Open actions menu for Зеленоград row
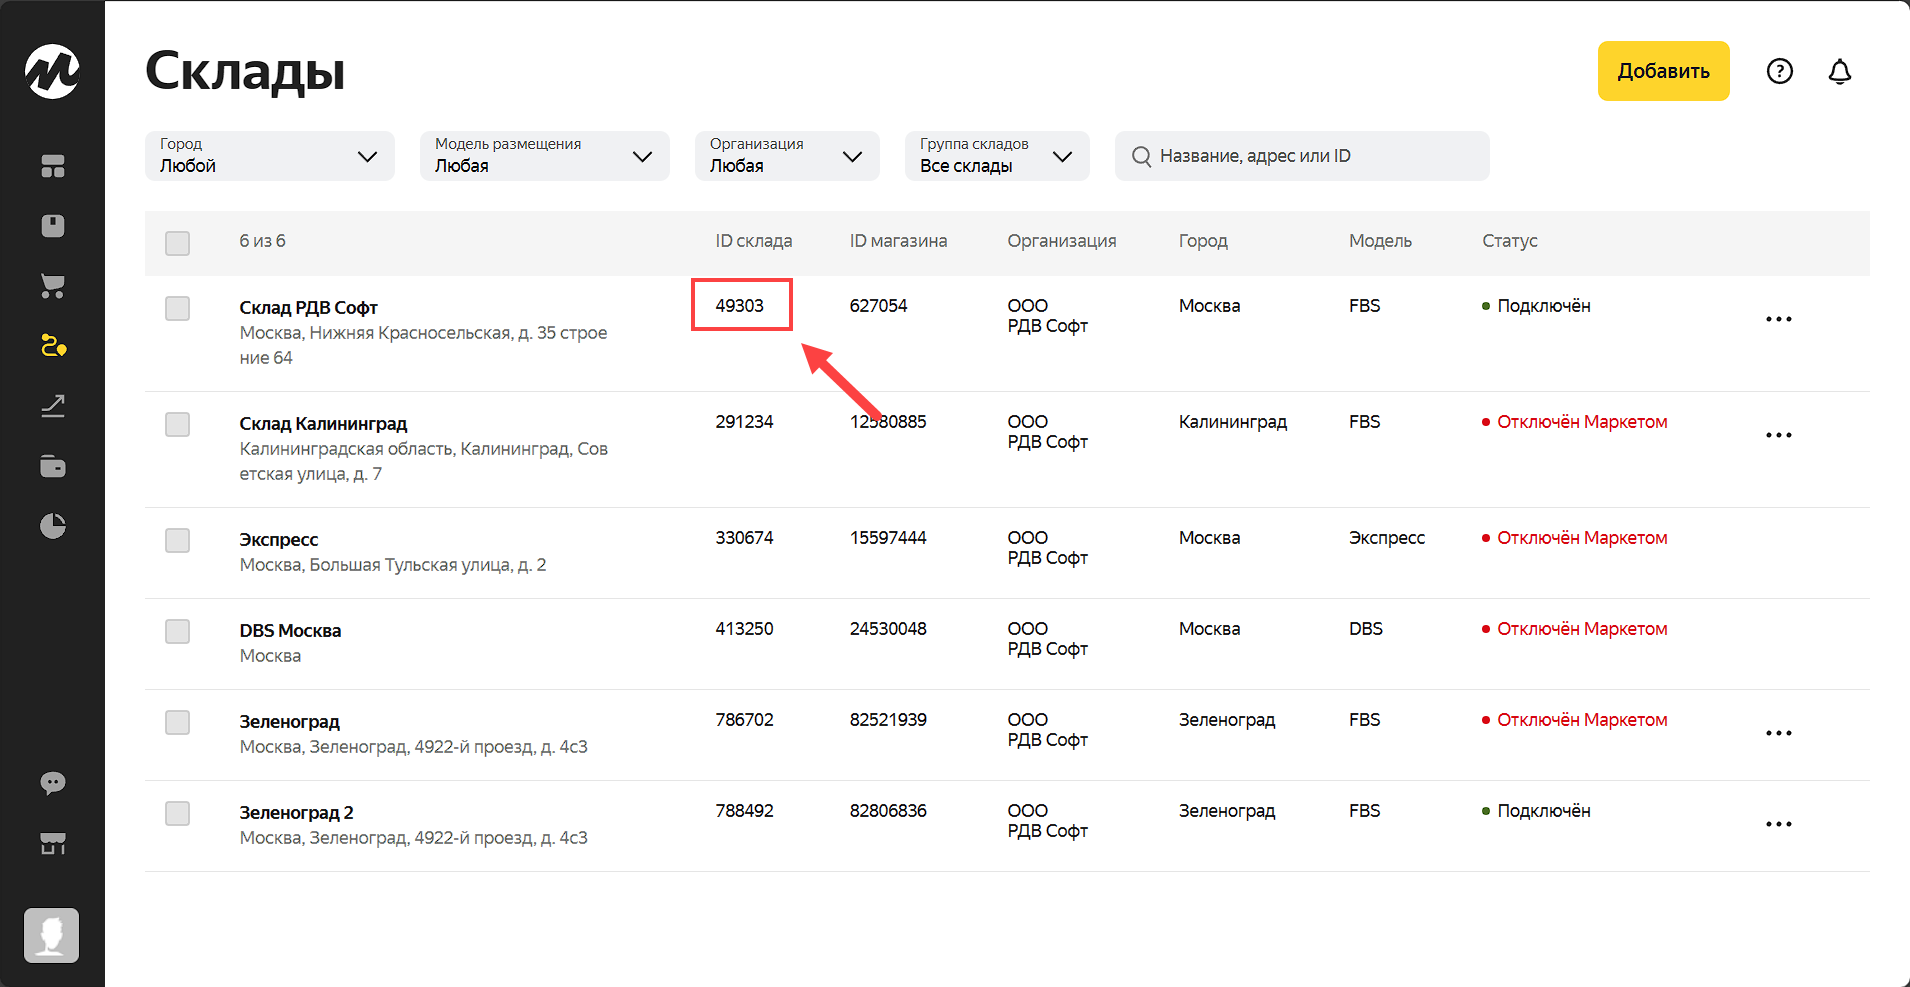1910x987 pixels. (1779, 733)
